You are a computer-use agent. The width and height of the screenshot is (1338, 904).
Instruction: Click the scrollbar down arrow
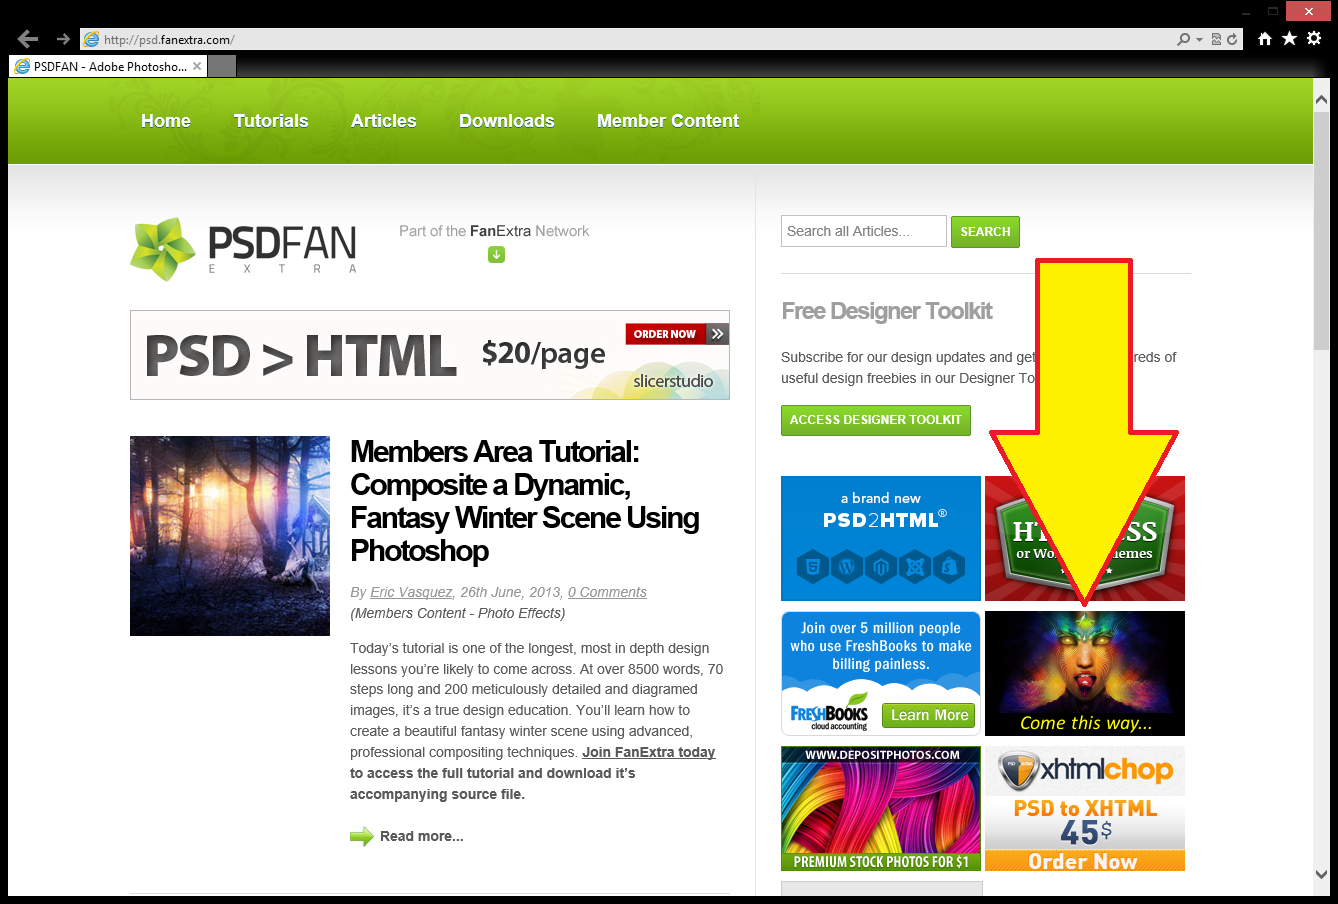click(x=1321, y=874)
